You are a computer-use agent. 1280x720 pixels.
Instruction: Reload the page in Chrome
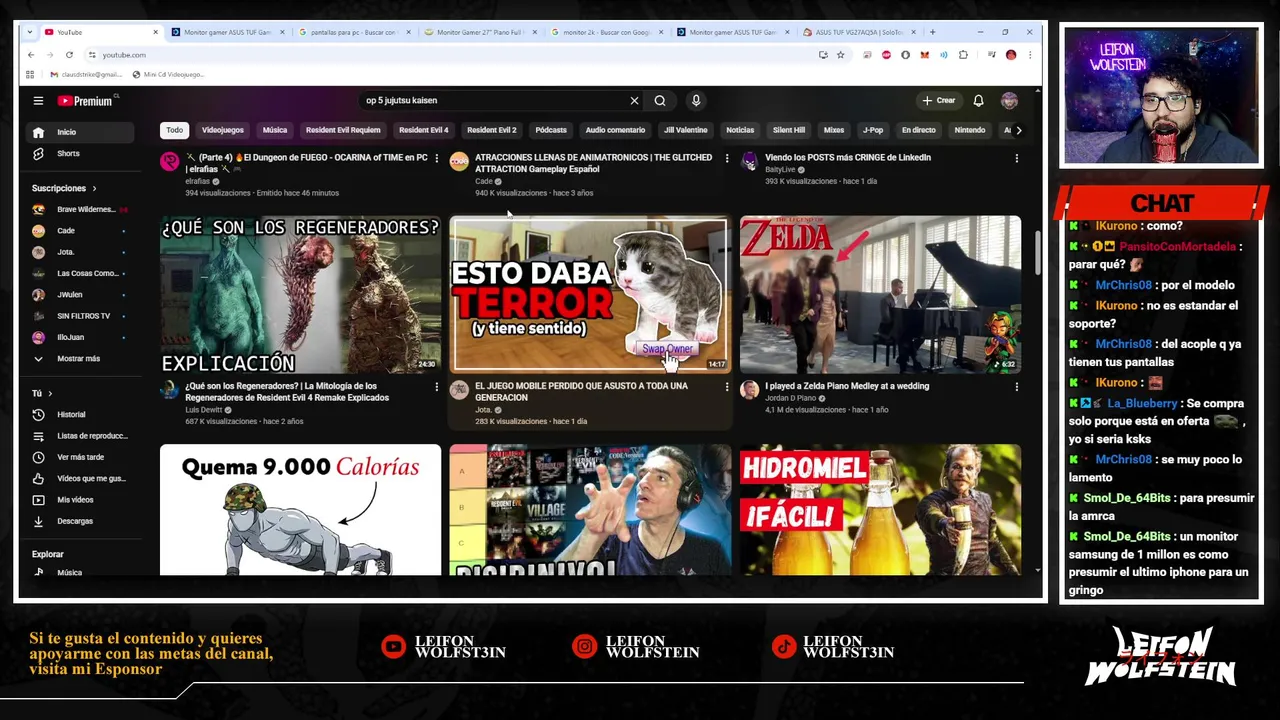[68, 55]
